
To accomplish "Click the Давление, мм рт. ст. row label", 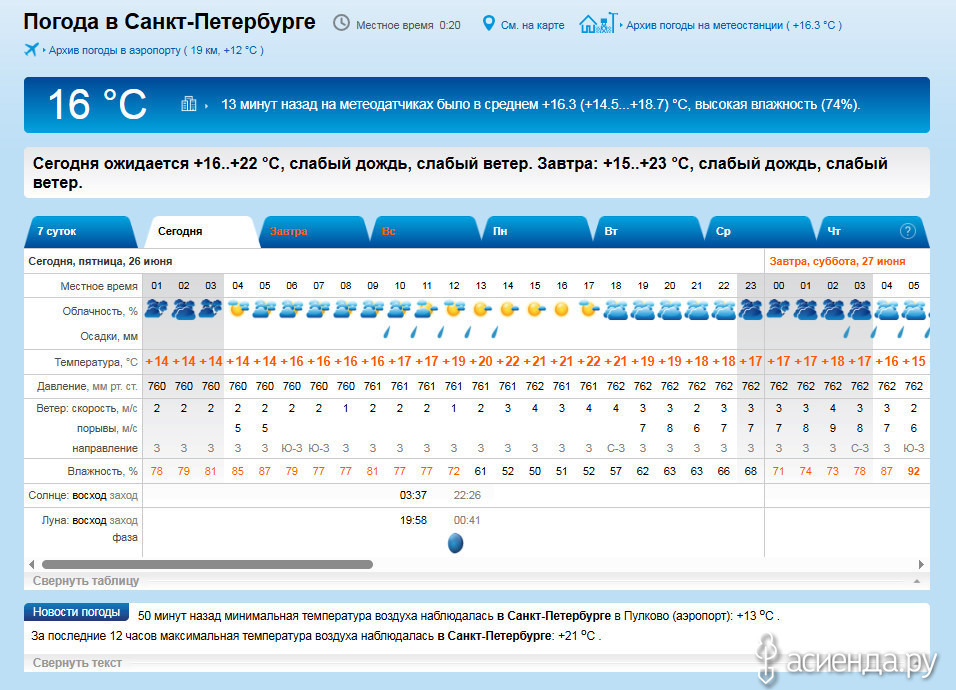I will pos(87,386).
